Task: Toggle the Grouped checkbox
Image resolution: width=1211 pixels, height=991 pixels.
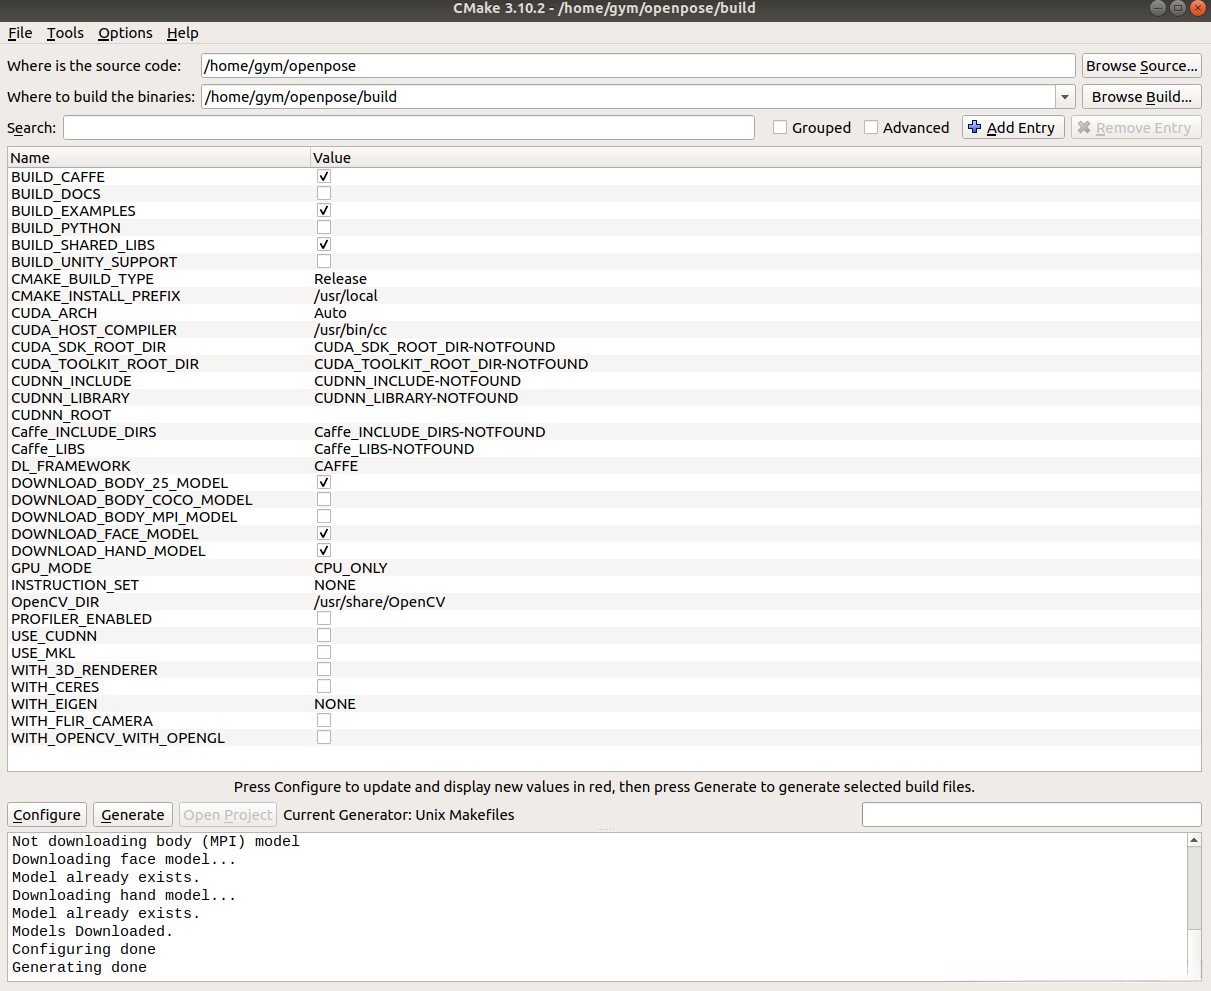Action: tap(780, 128)
